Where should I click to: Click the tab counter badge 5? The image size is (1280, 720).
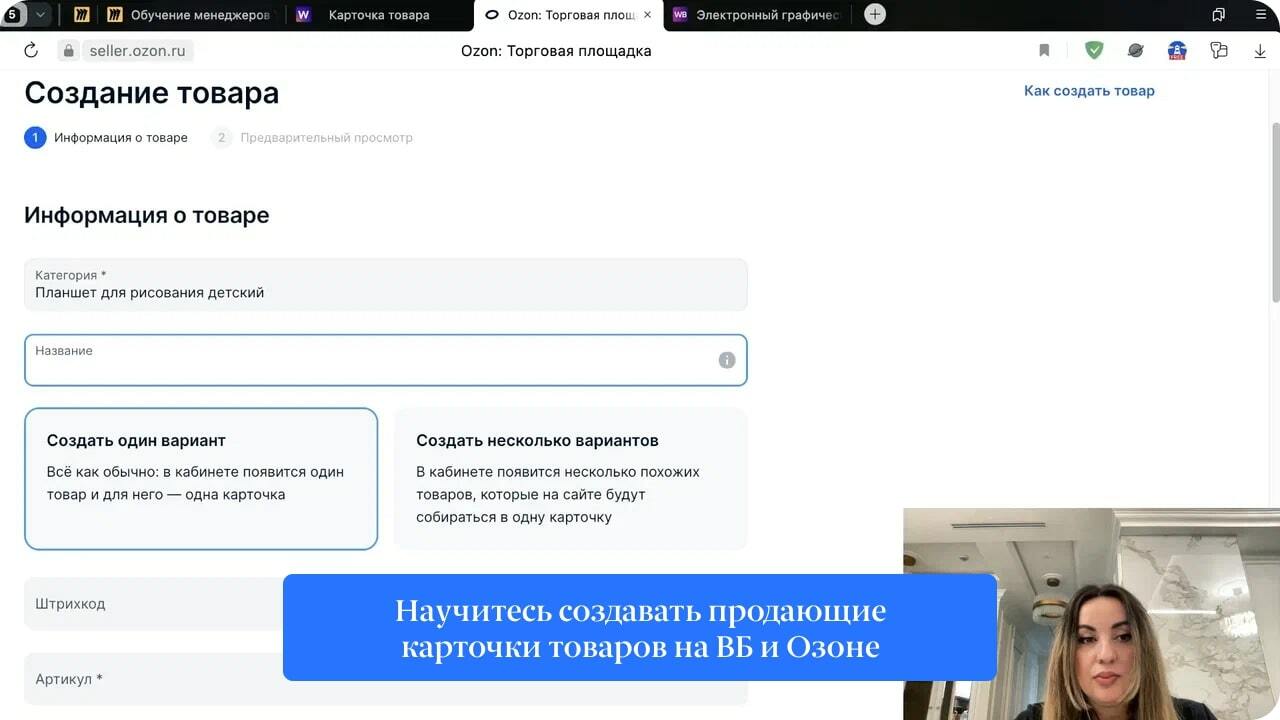click(x=12, y=14)
